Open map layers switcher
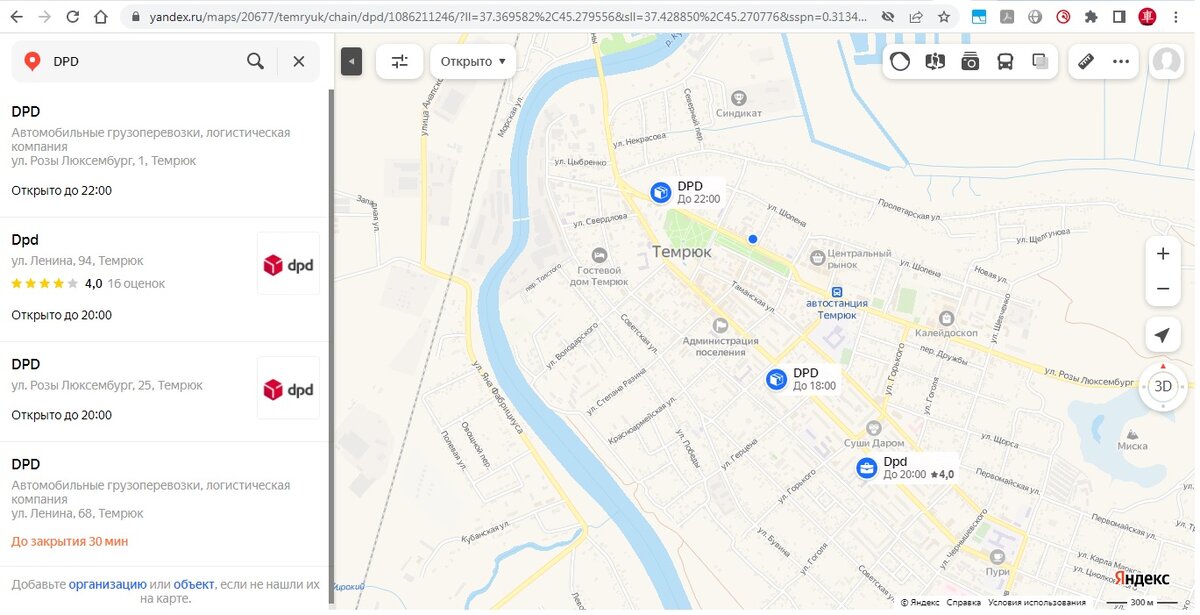The width and height of the screenshot is (1200, 615). 1040,61
